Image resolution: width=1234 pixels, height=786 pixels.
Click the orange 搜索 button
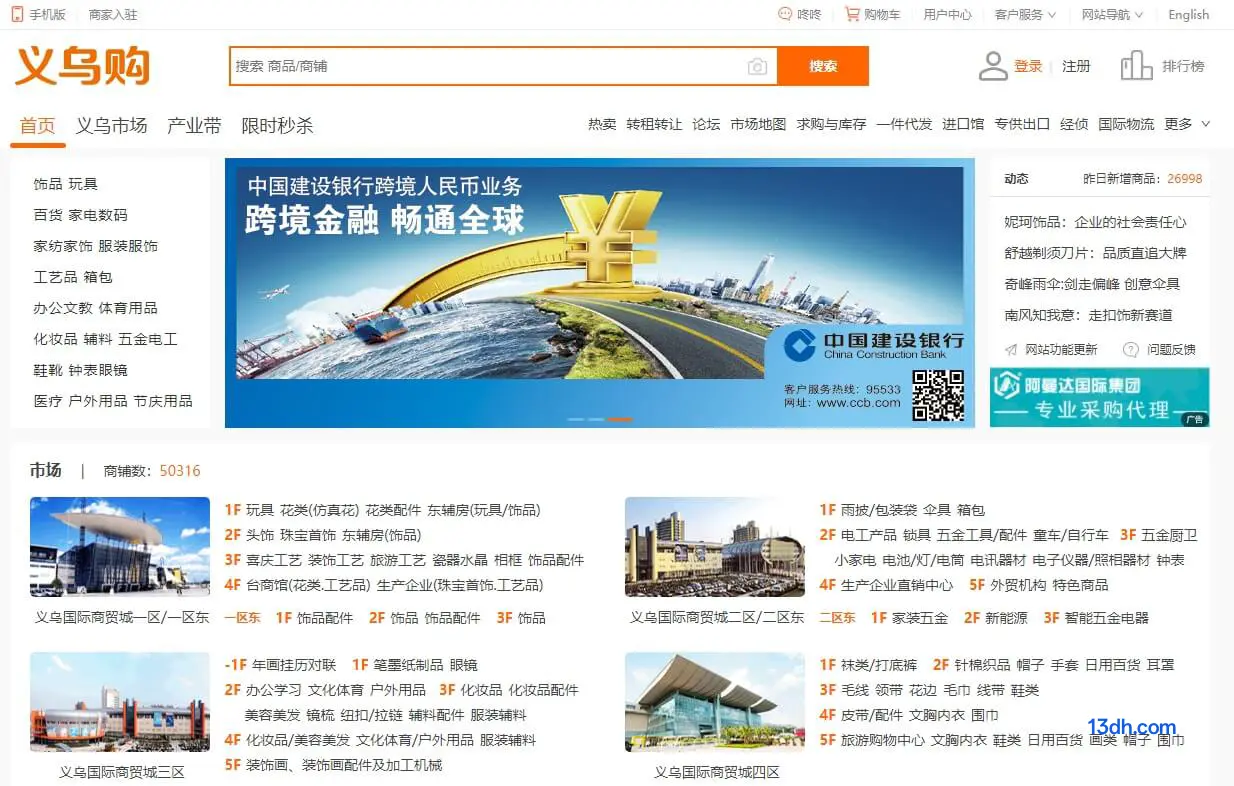click(x=823, y=66)
